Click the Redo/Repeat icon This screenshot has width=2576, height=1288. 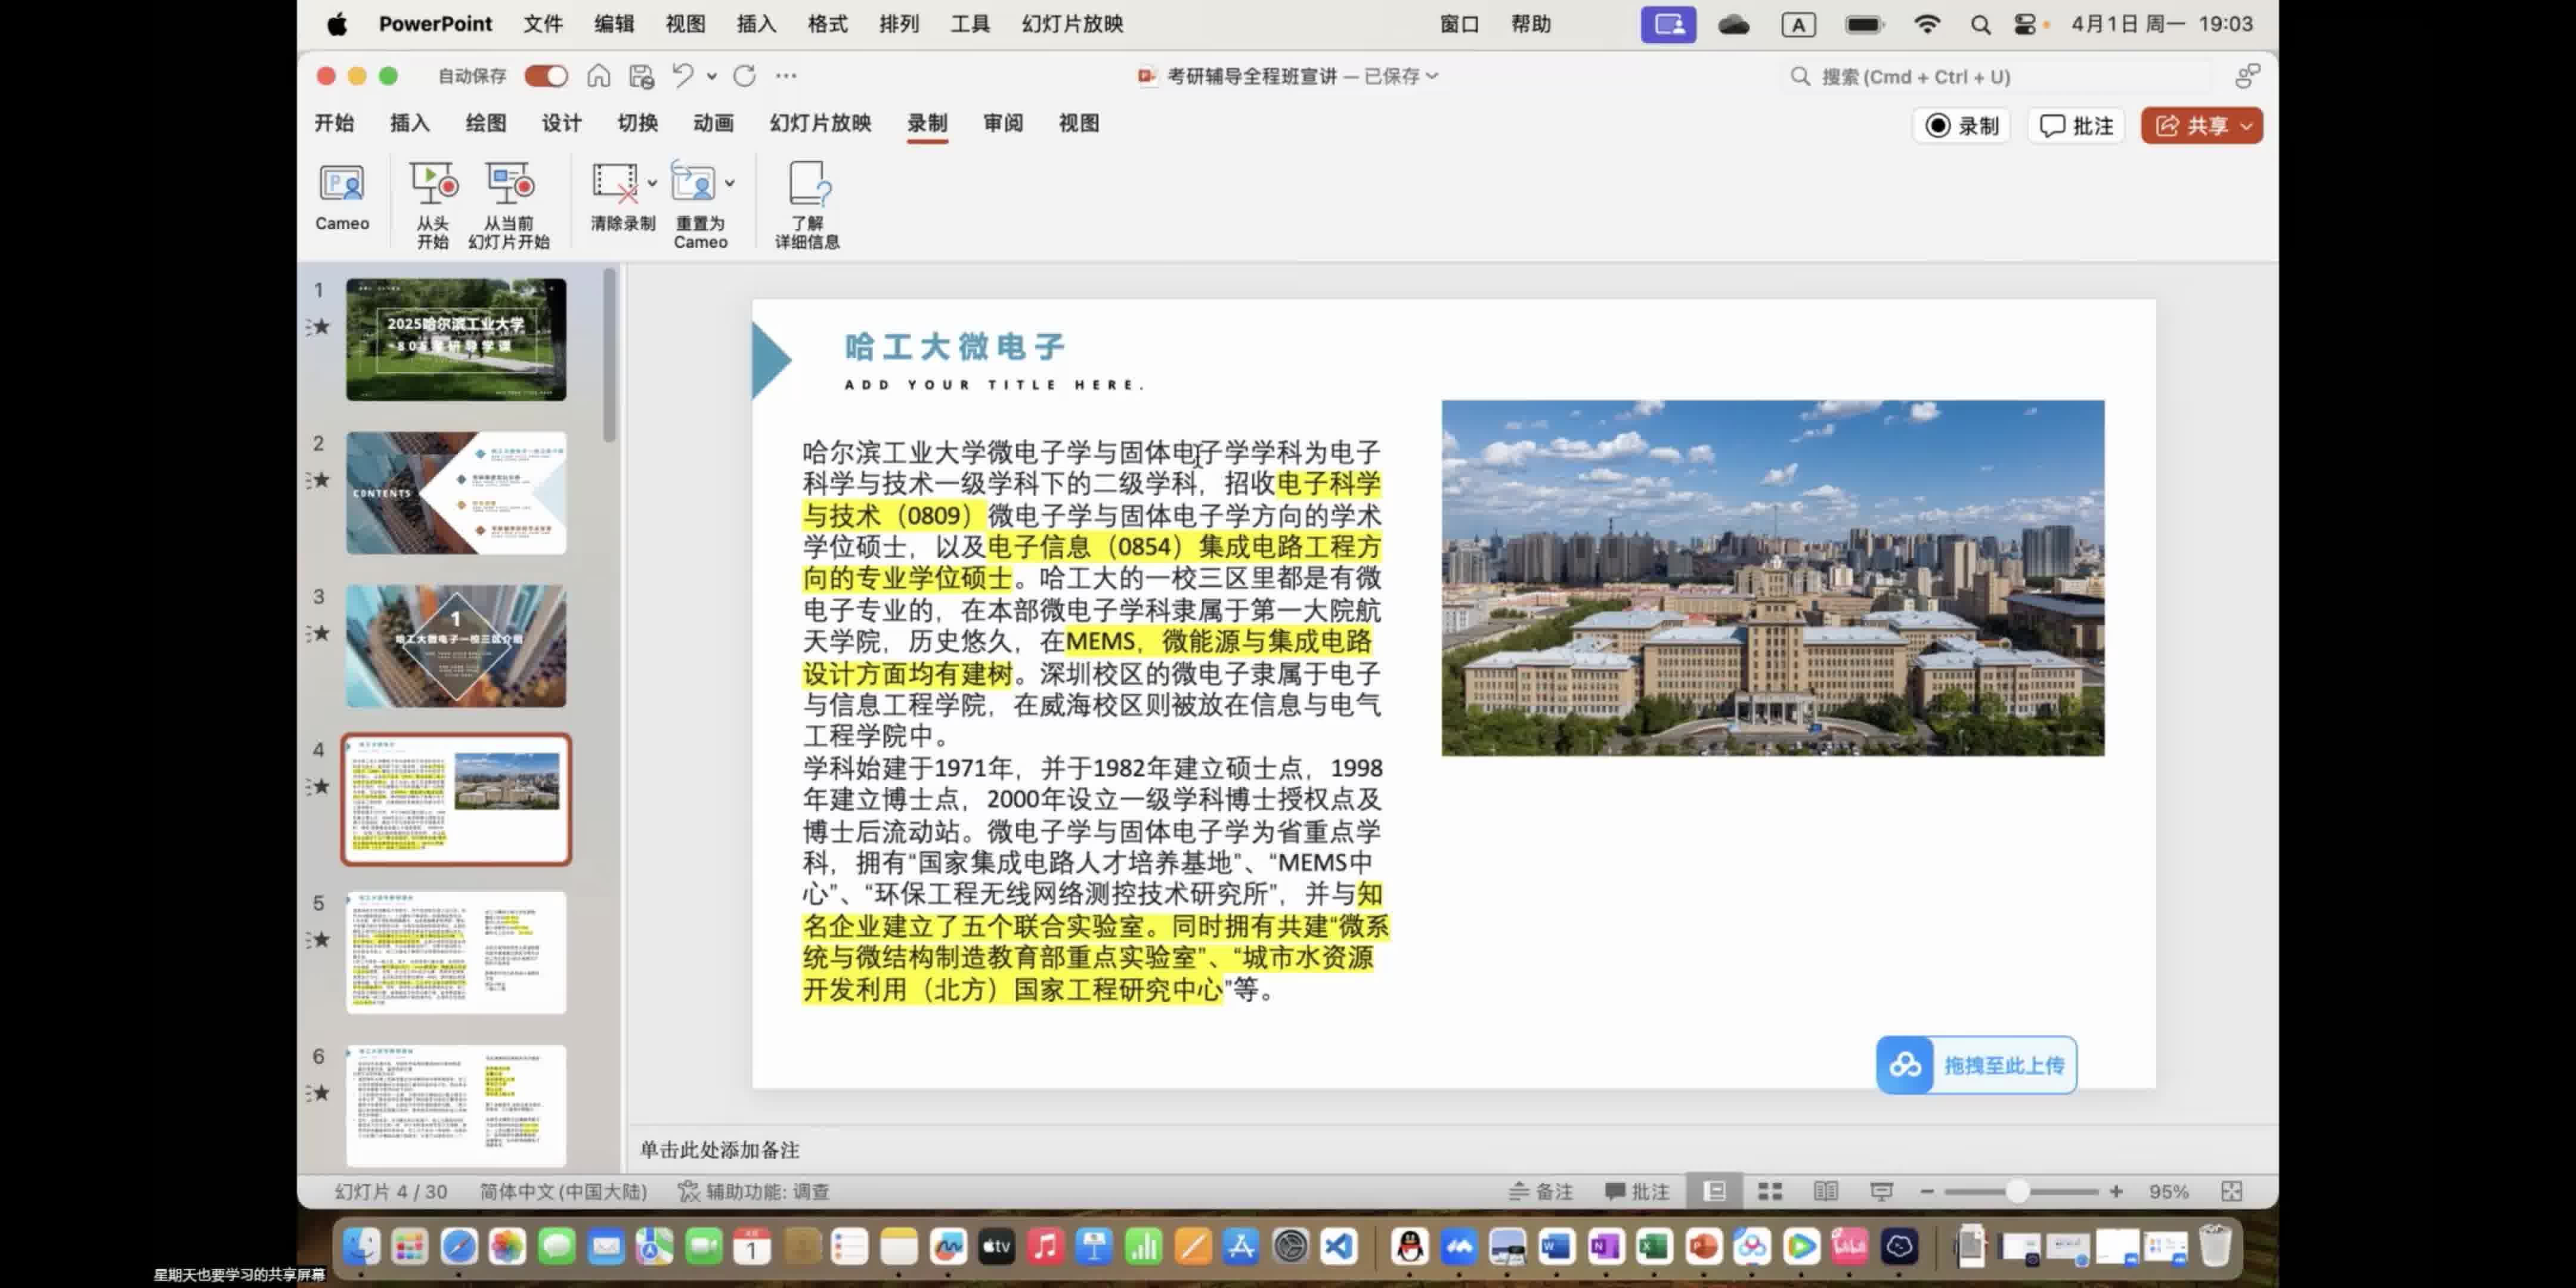[744, 76]
